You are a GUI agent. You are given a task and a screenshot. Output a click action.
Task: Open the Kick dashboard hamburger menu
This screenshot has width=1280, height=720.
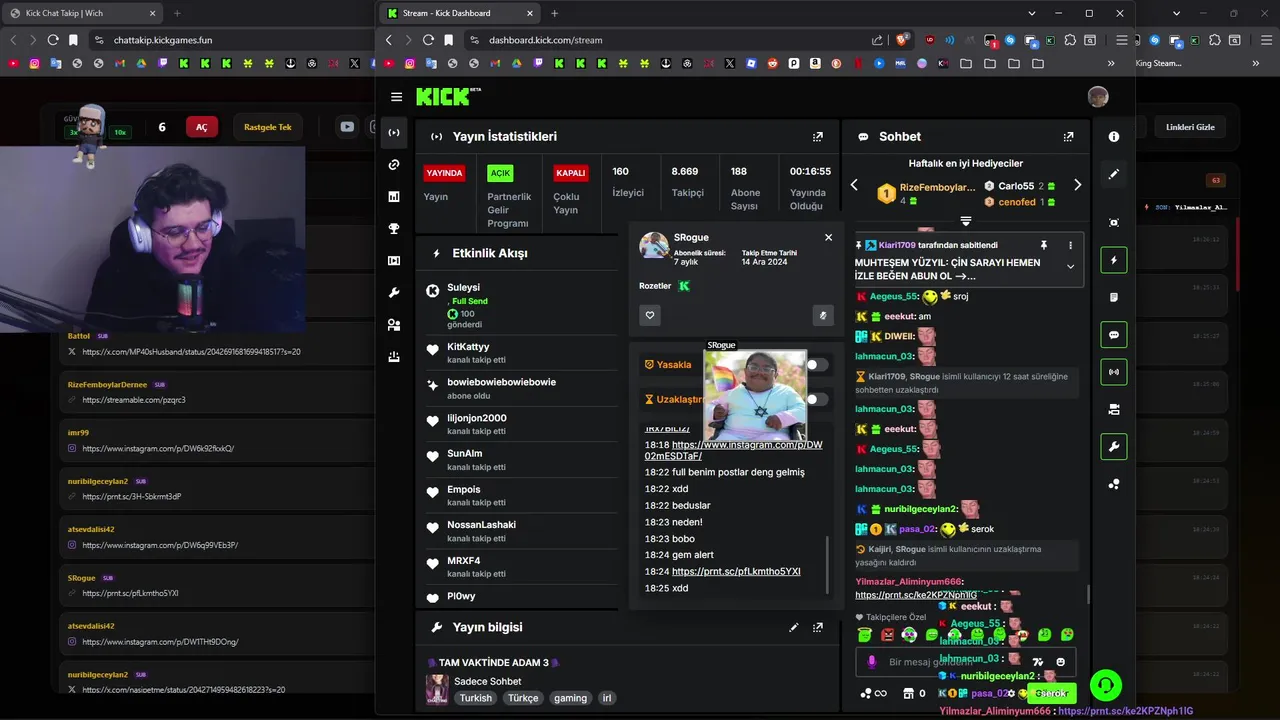(x=397, y=97)
